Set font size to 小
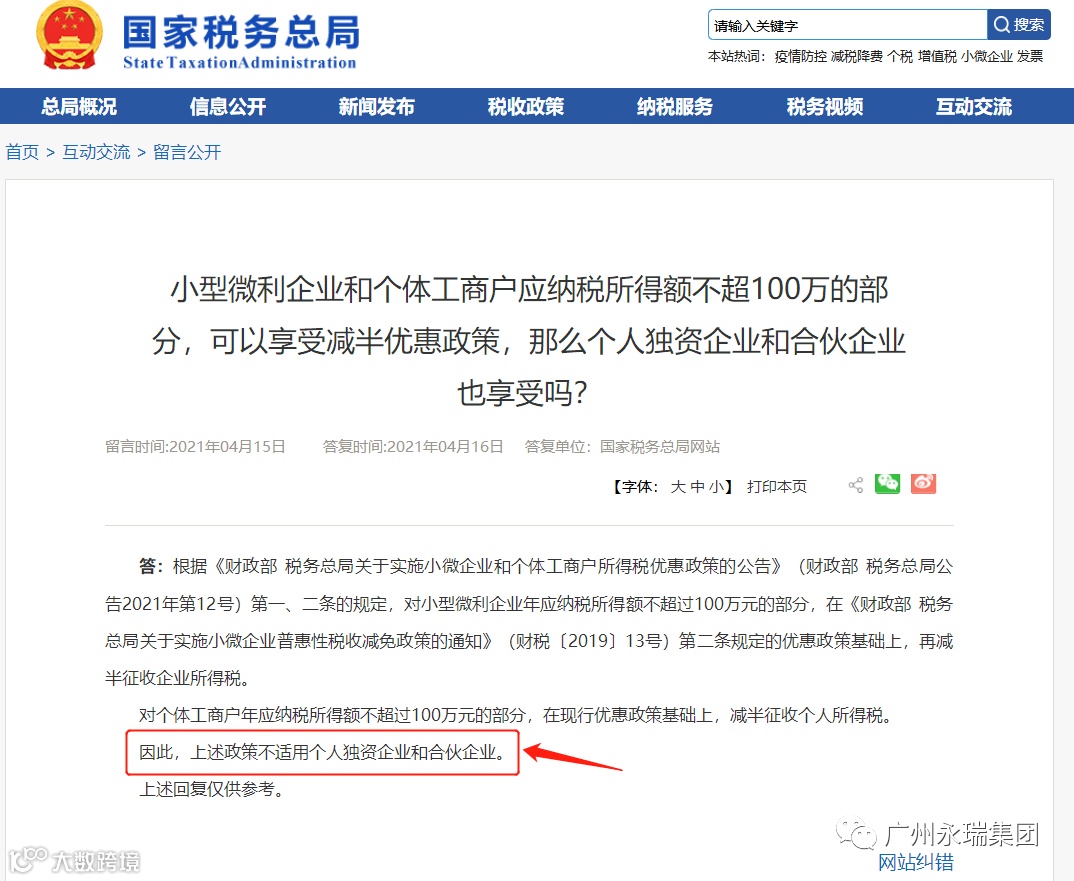The image size is (1074, 881). [716, 486]
